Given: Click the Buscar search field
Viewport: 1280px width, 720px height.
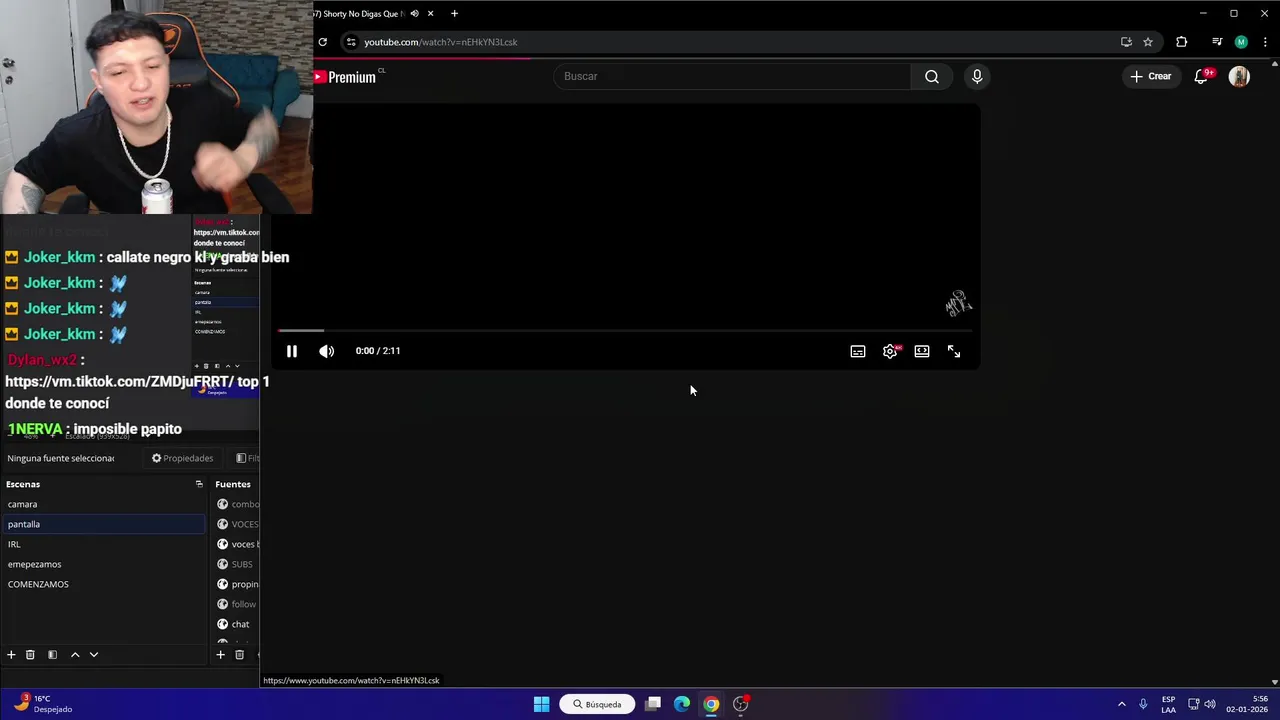Looking at the screenshot, I should 732,76.
